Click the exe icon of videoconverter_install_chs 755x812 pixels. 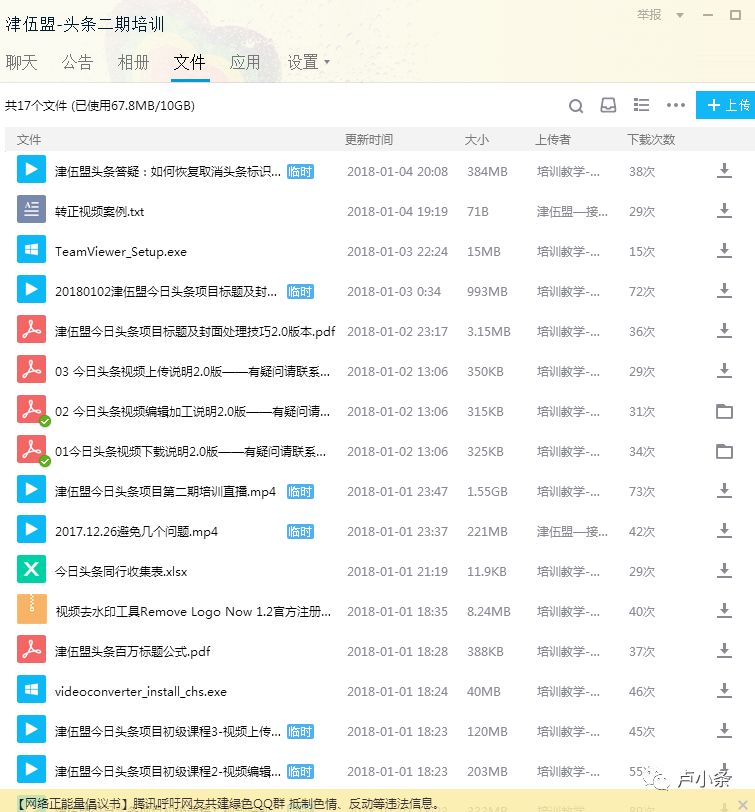coord(31,689)
